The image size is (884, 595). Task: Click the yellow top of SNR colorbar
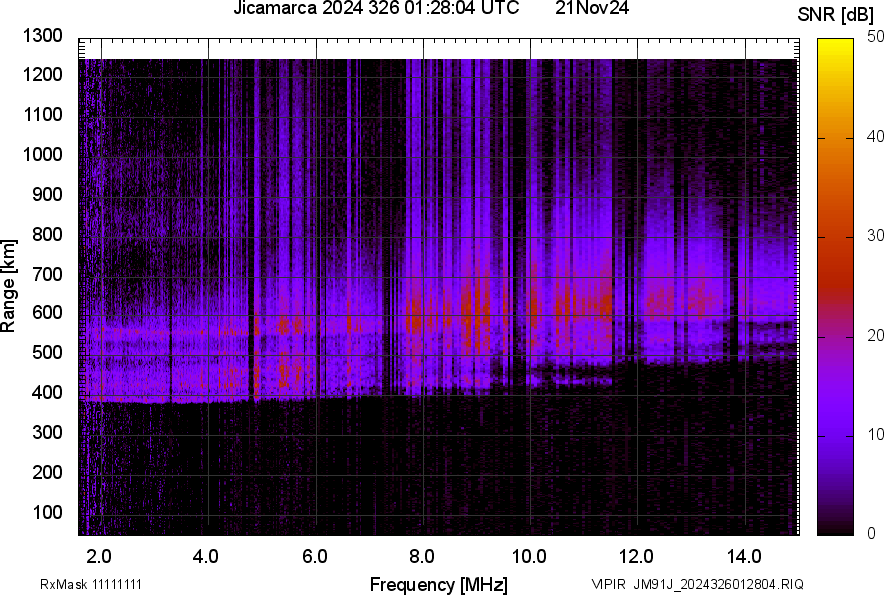(836, 45)
